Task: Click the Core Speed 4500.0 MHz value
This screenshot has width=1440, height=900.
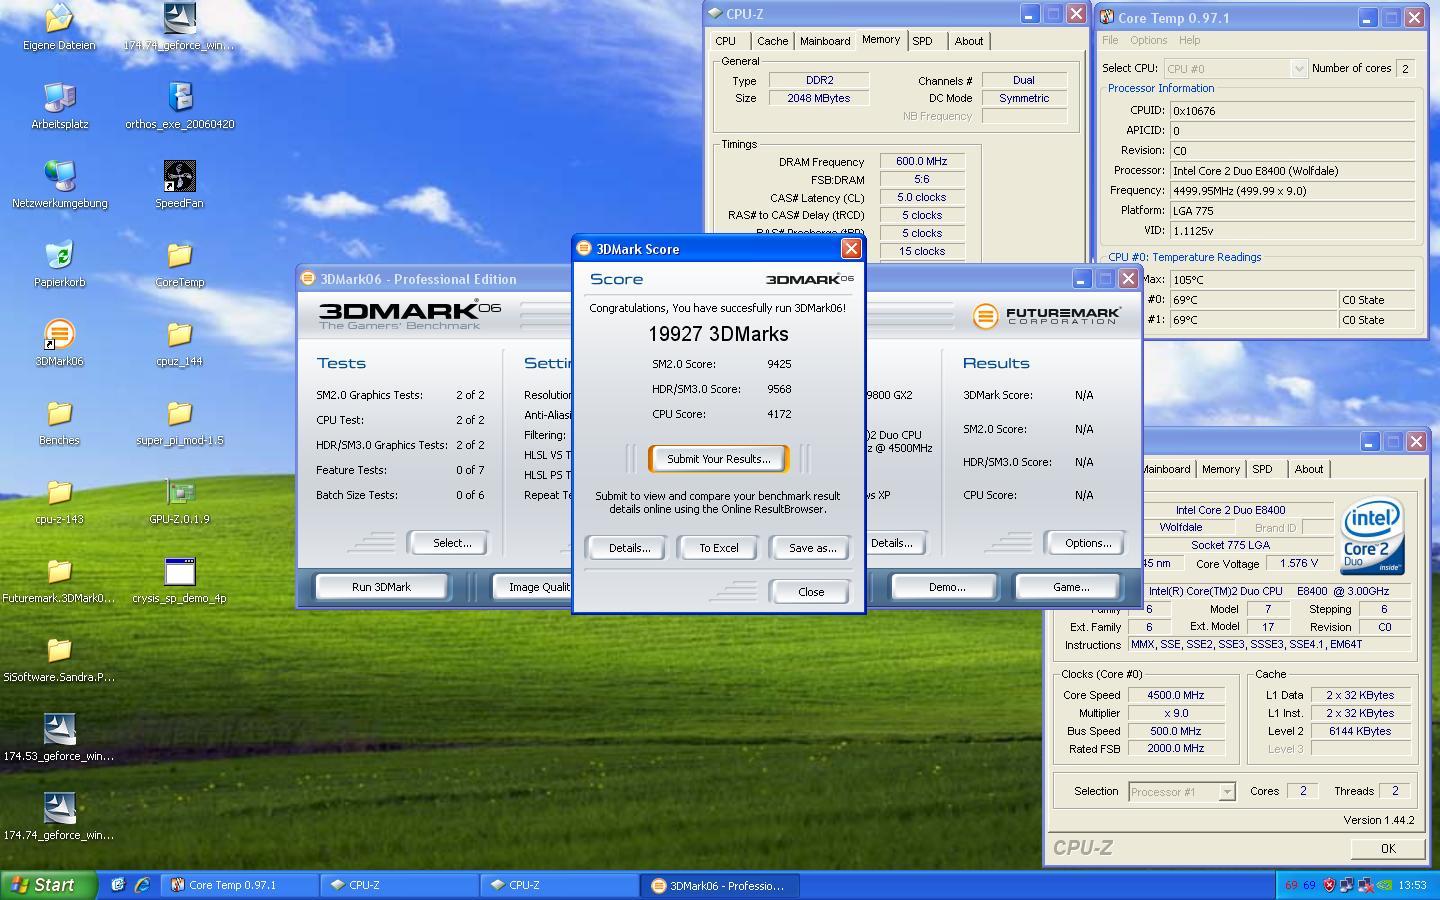Action: [1176, 695]
